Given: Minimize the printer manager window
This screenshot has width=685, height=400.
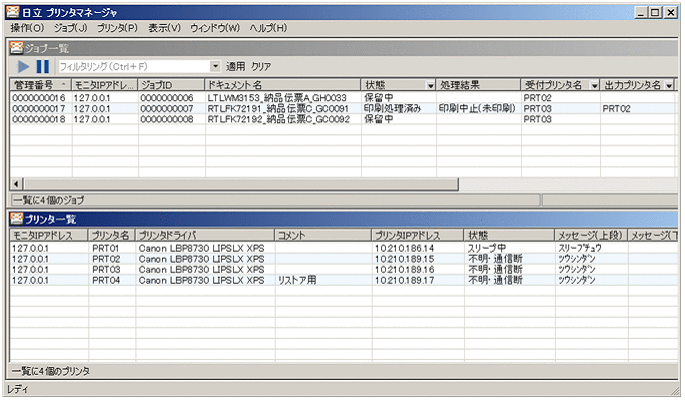Looking at the screenshot, I should click(x=641, y=12).
